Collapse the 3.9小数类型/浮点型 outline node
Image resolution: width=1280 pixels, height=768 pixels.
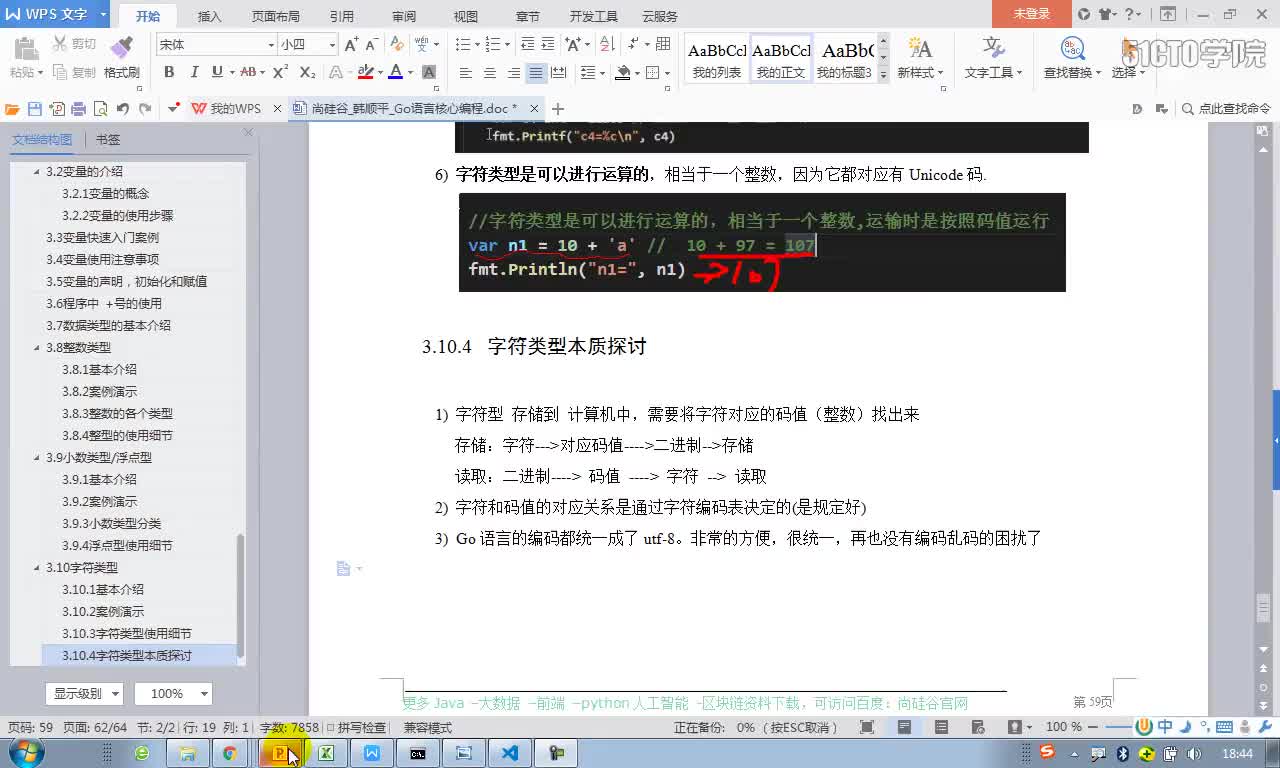click(x=37, y=457)
